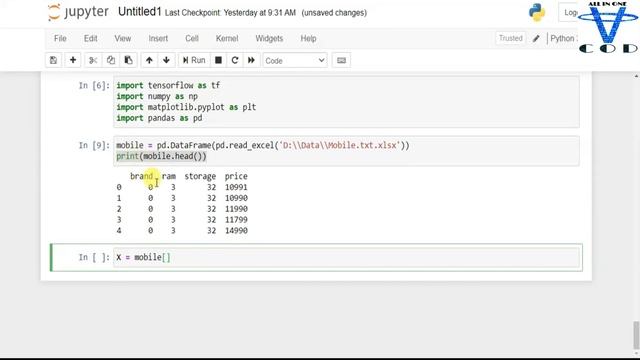Click the Trusted notebook button
This screenshot has height=360, width=640.
coord(510,38)
